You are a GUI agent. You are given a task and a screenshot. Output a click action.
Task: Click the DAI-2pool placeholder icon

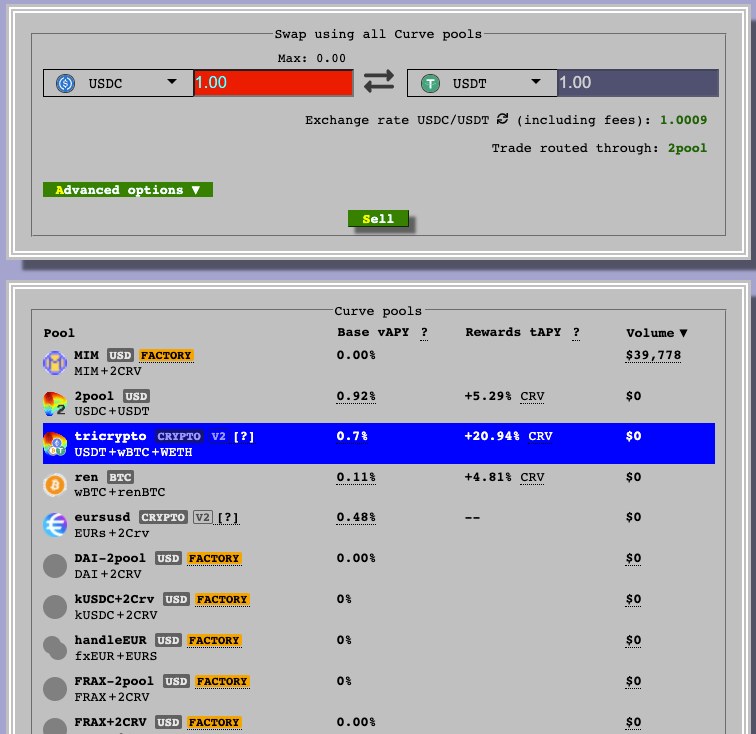click(55, 566)
